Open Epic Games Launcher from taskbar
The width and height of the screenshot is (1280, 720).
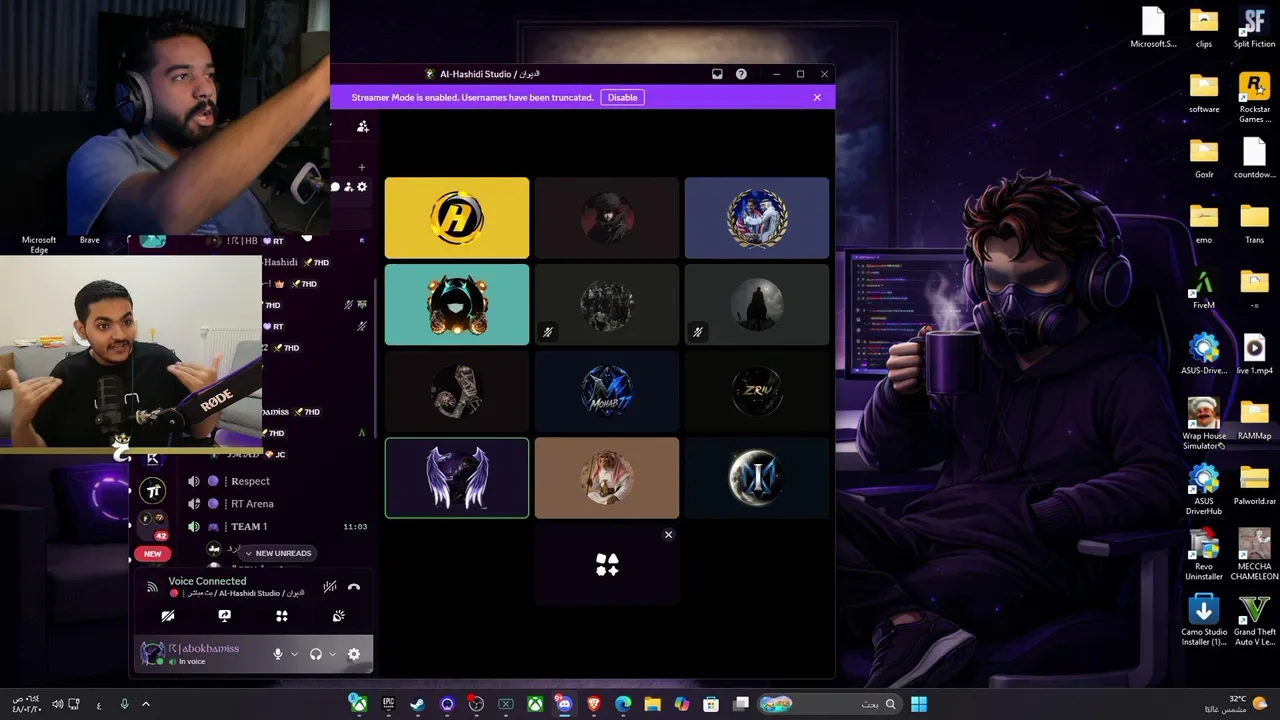point(388,704)
